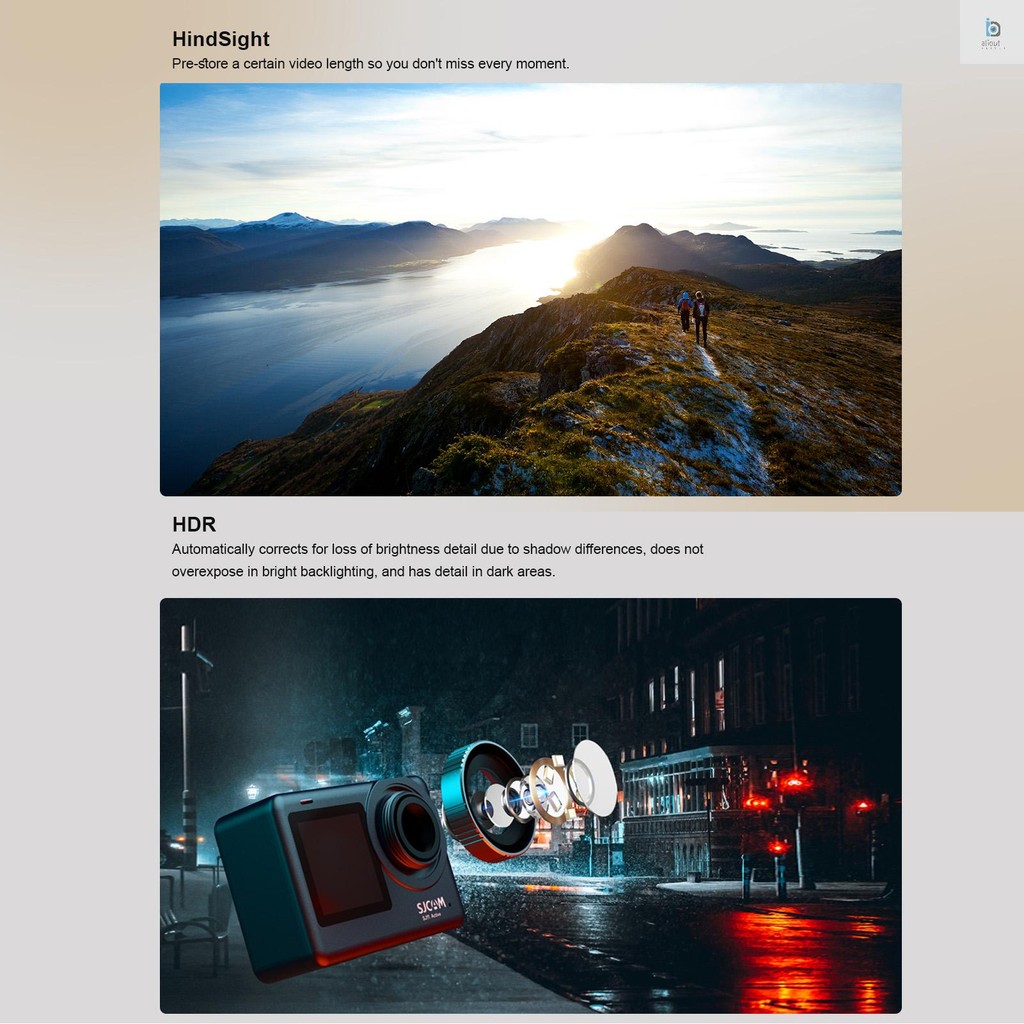Click the gold lens spacer ring
Image resolution: width=1024 pixels, height=1024 pixels.
[548, 787]
